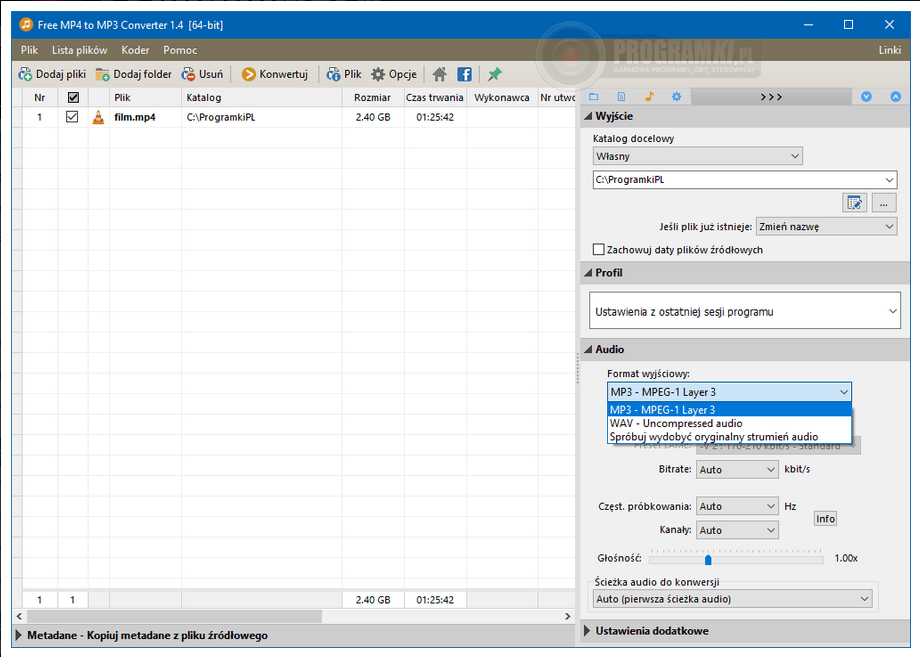This screenshot has width=920, height=657.
Task: Close the Format wyjściowy dropdown combo box
Action: click(x=729, y=392)
